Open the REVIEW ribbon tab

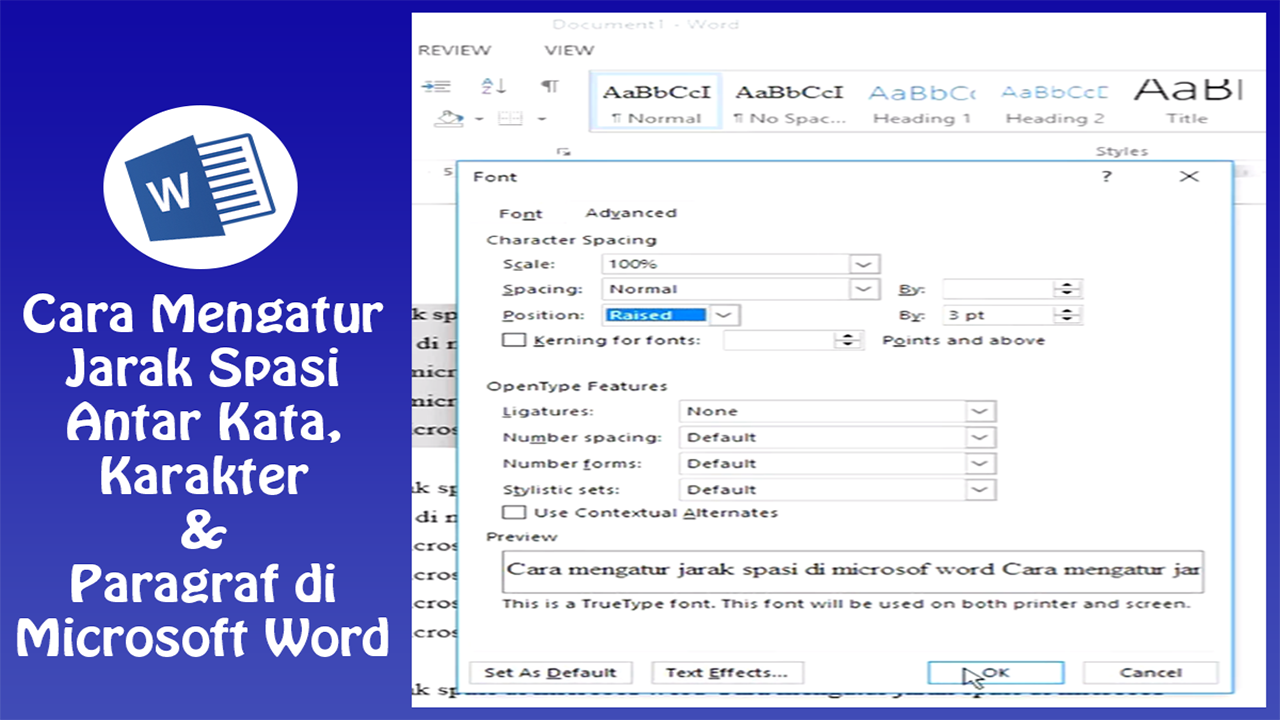454,50
